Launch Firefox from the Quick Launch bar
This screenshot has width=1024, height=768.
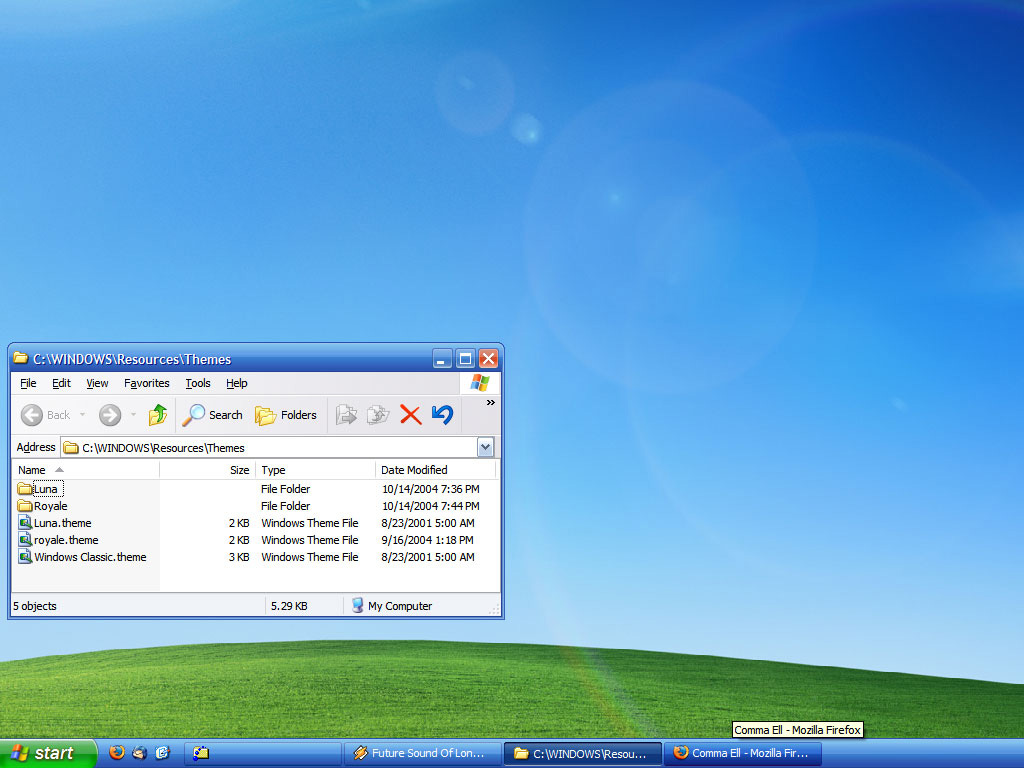[117, 753]
